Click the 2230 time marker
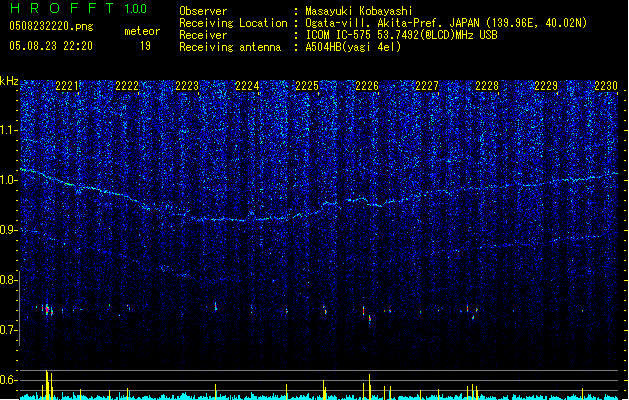 606,85
